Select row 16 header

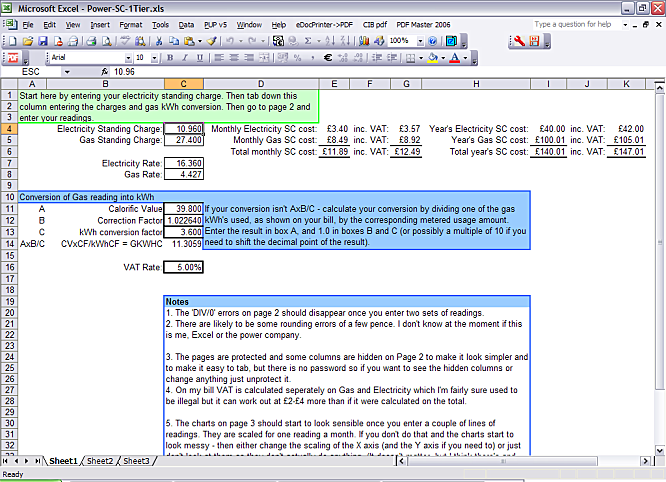[9, 267]
